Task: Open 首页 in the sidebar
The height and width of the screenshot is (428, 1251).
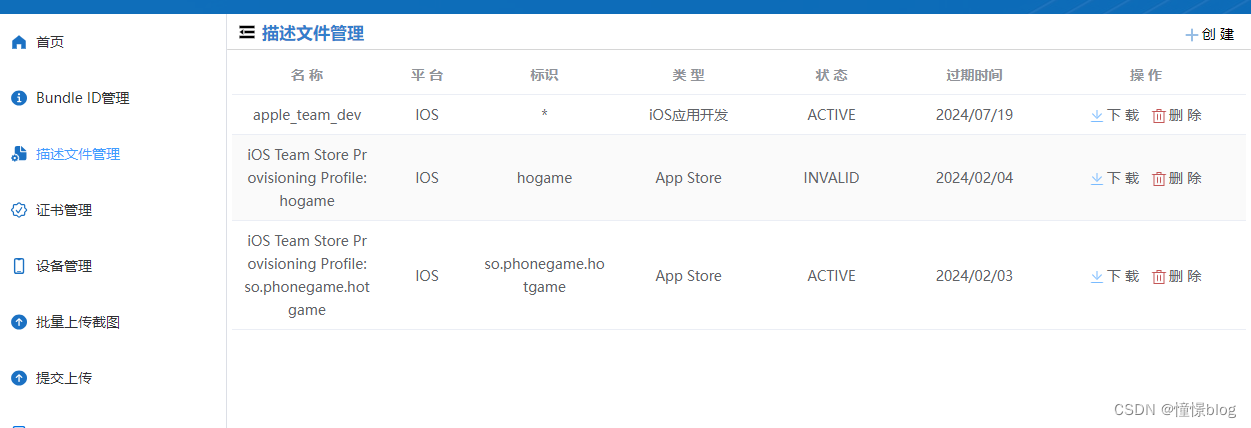Action: coord(50,42)
